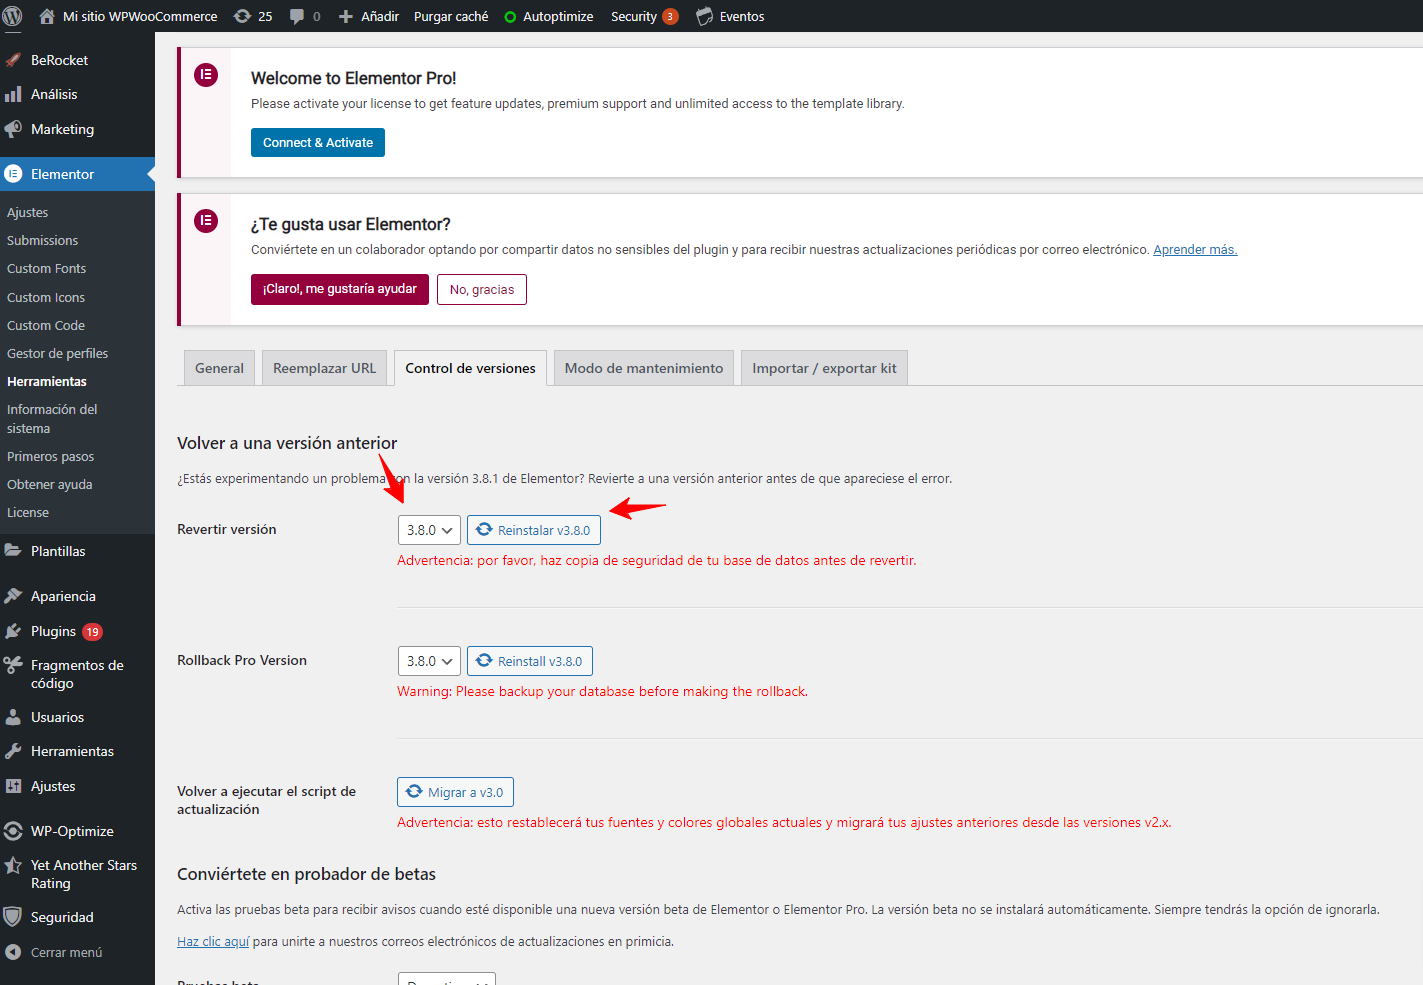Open Purgar caché in admin bar
The image size is (1423, 985).
click(451, 16)
